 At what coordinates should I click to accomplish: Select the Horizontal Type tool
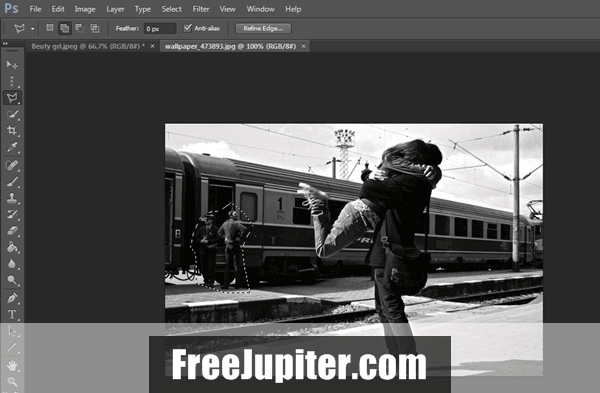coord(12,314)
